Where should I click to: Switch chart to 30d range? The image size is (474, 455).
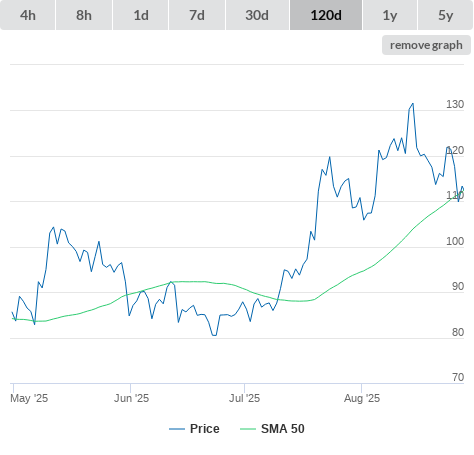[257, 15]
